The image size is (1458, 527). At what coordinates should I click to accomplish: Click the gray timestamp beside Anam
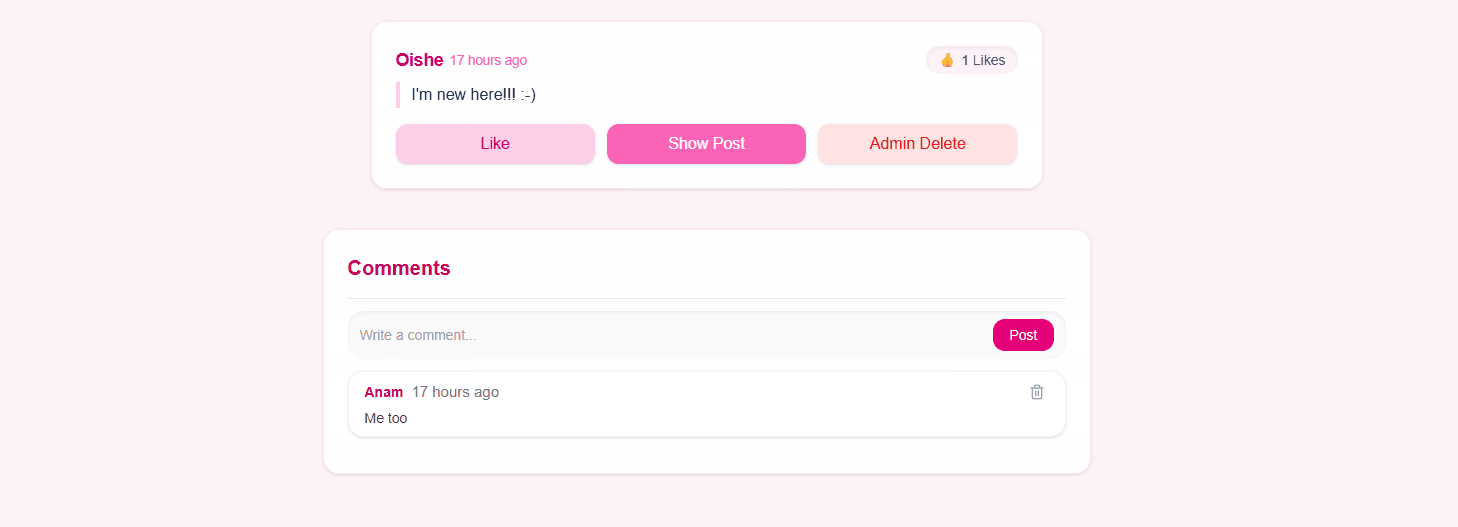pos(455,392)
